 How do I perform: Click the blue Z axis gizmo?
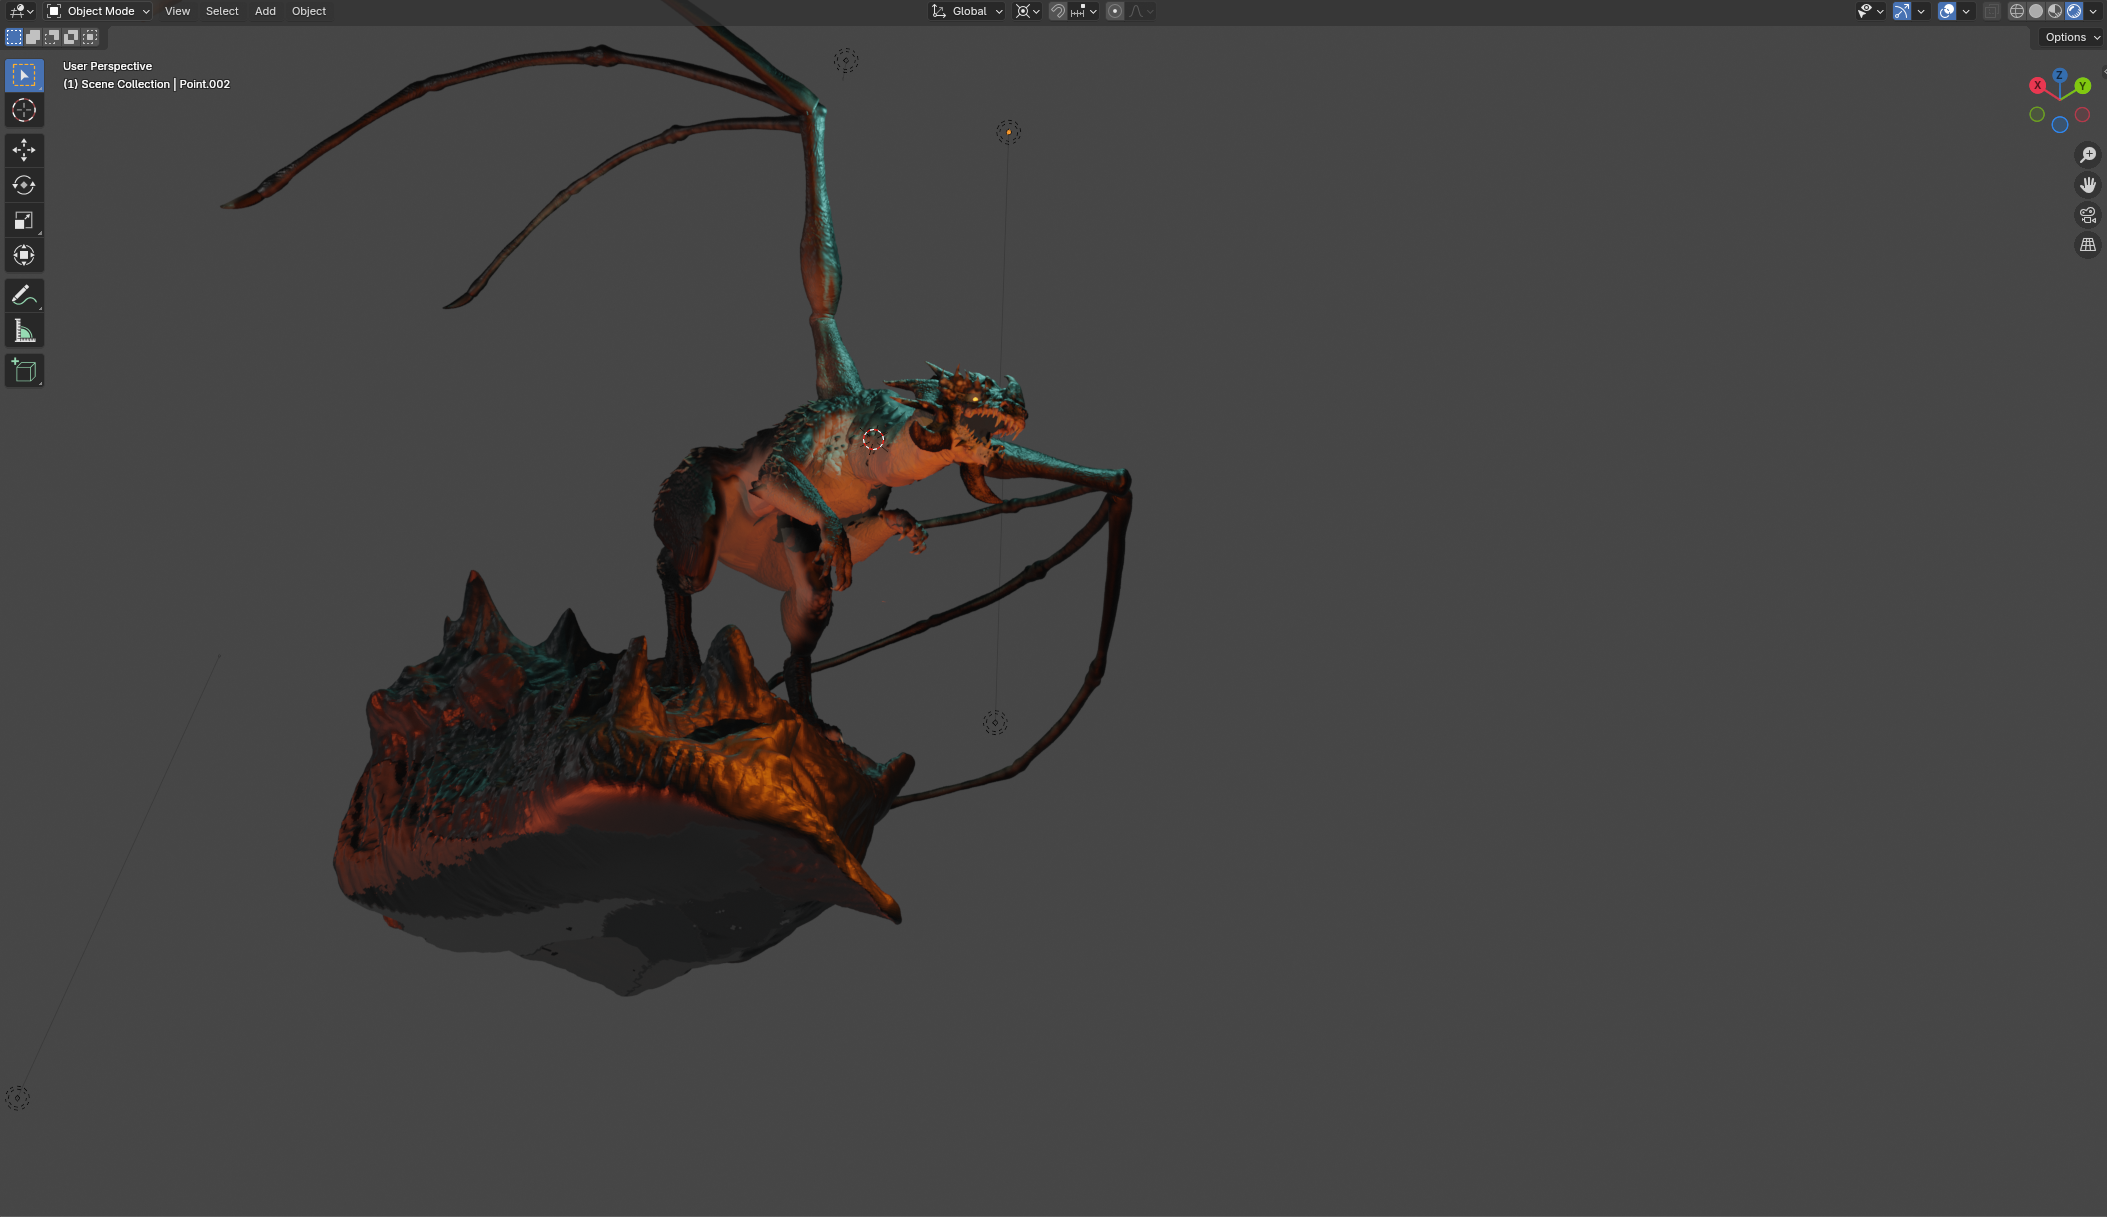[2059, 75]
